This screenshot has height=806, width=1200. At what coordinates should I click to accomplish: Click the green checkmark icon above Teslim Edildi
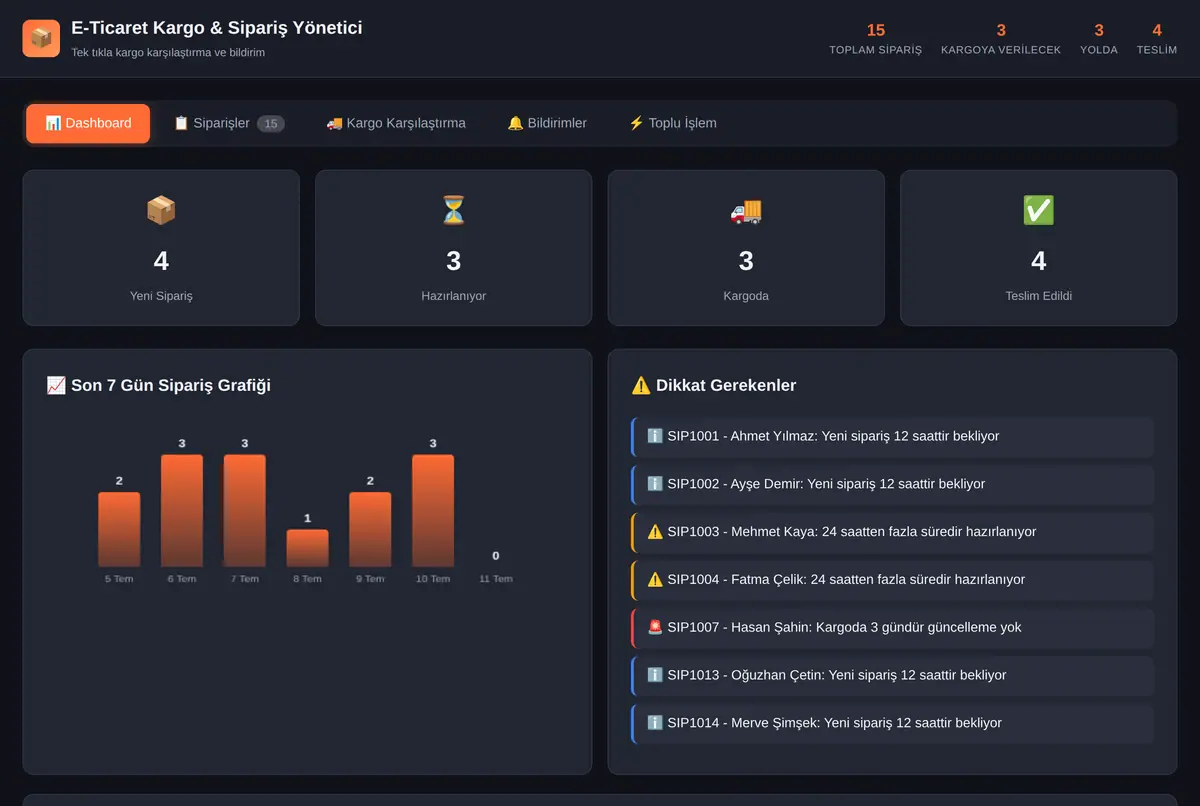tap(1038, 210)
